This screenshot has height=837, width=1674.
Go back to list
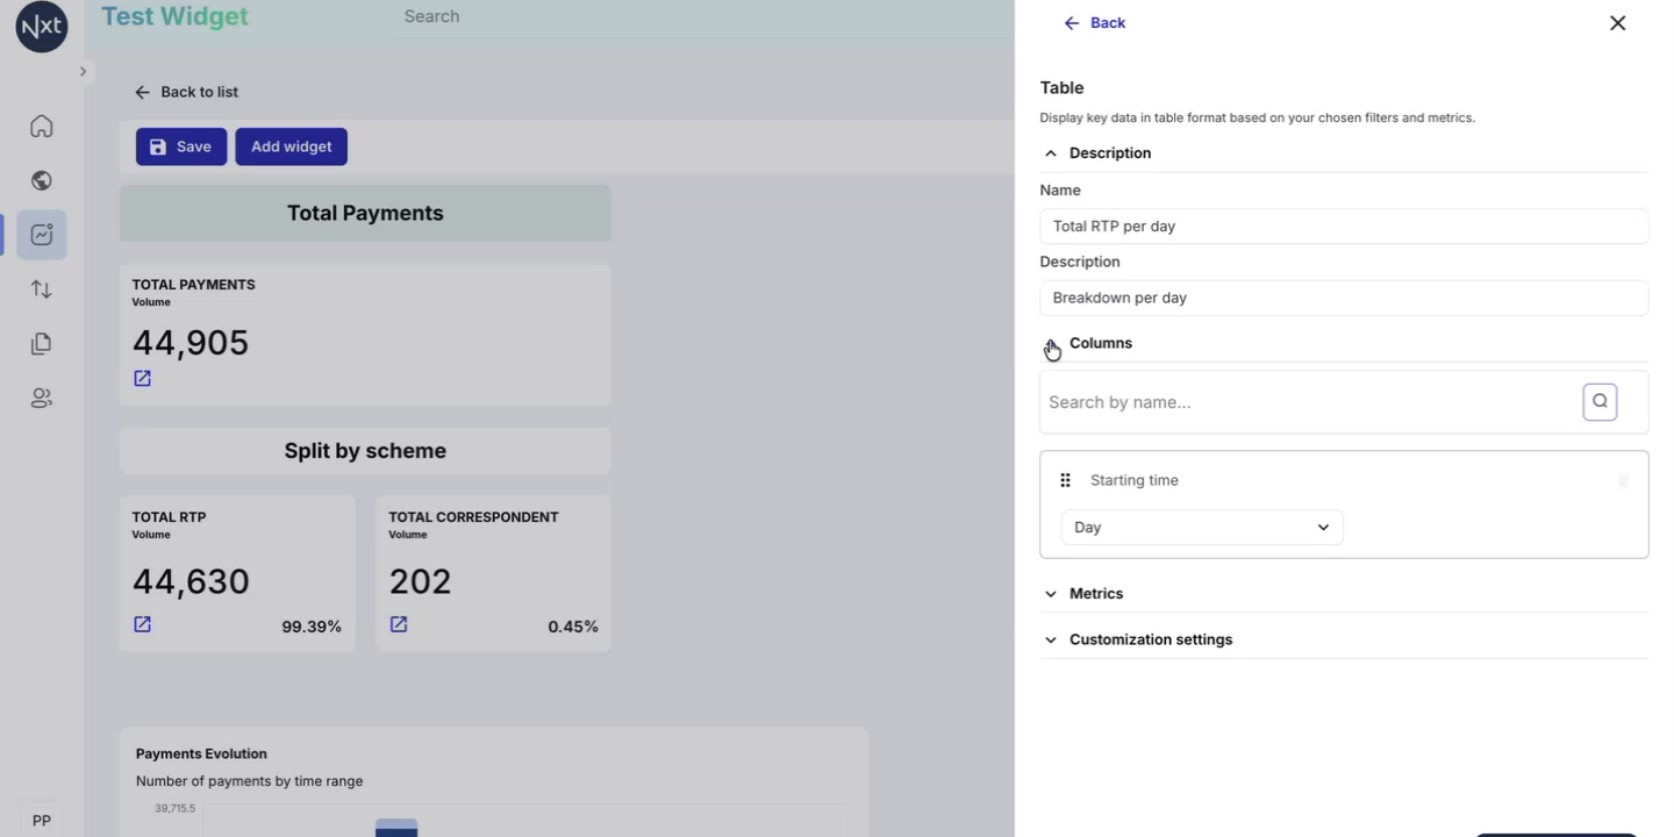tap(186, 92)
